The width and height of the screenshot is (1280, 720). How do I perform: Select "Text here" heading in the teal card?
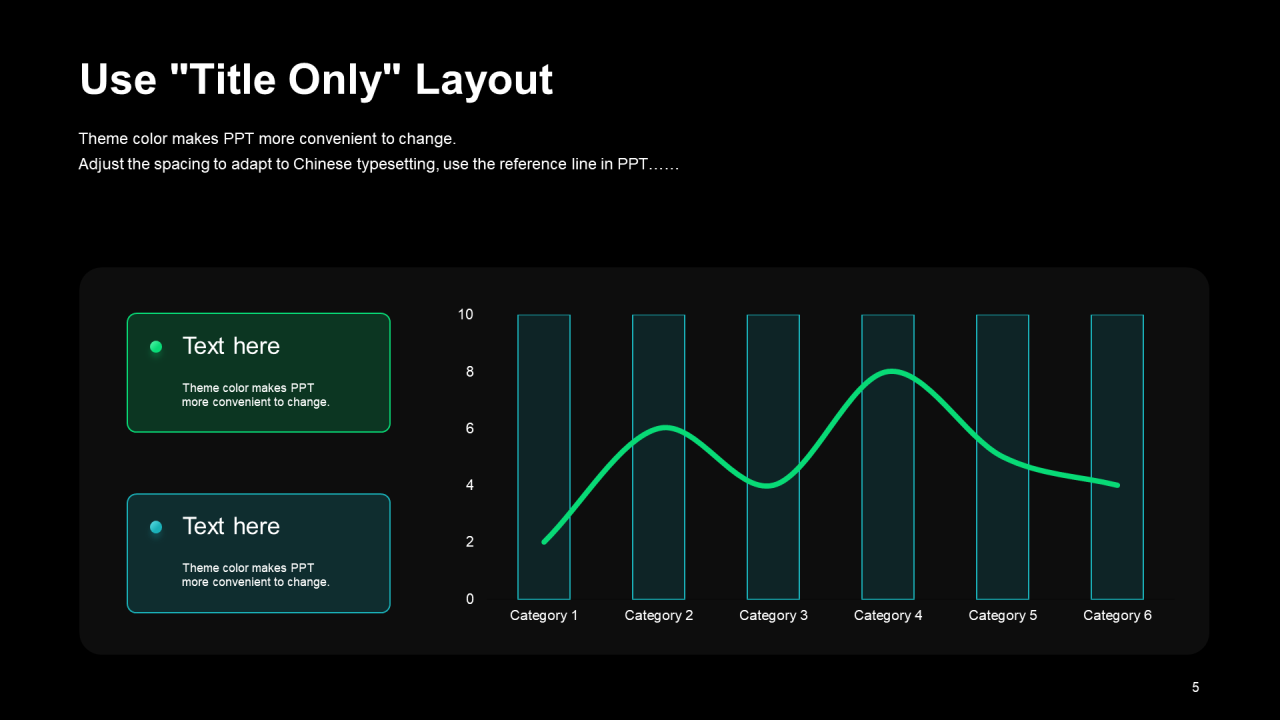pos(231,526)
